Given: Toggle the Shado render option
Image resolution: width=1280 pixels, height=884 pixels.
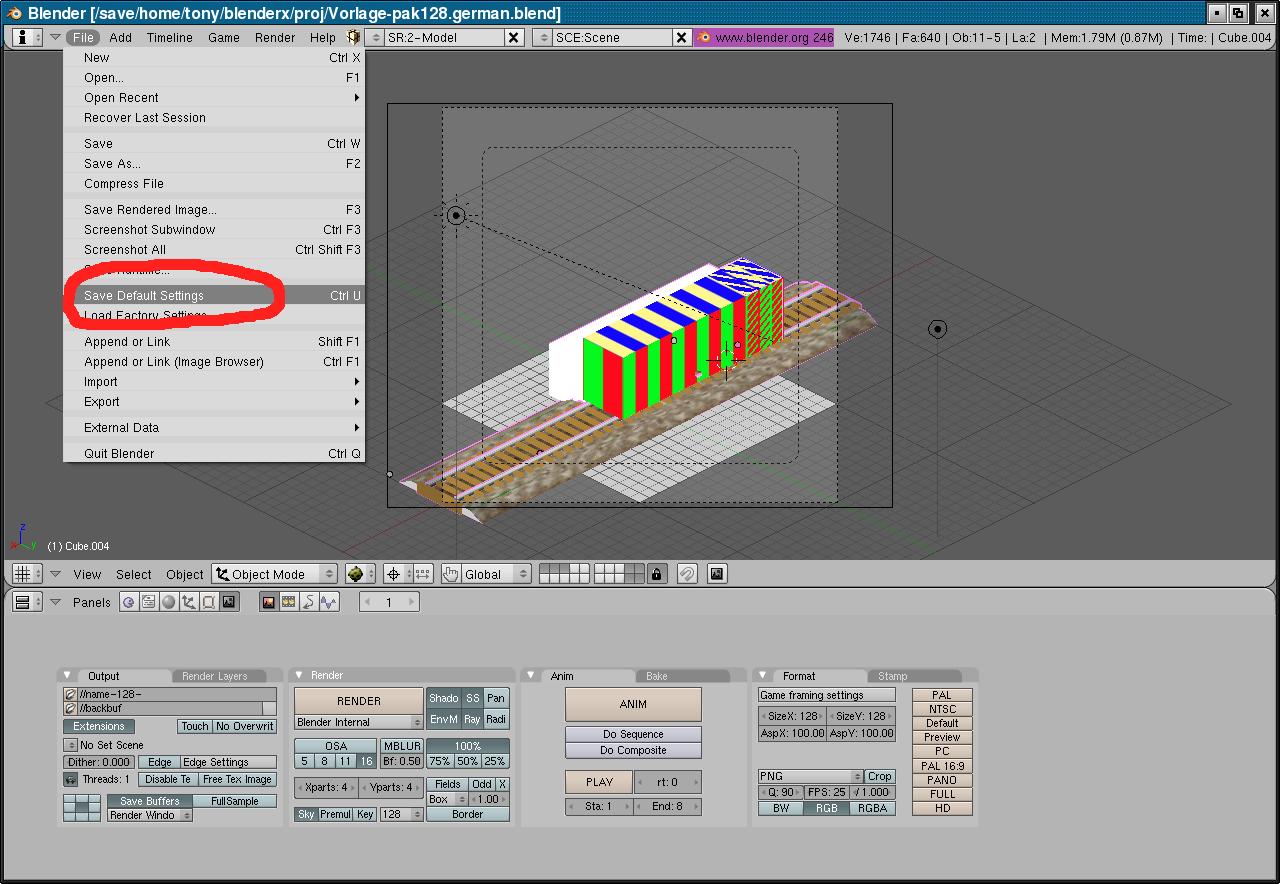Looking at the screenshot, I should tap(443, 698).
